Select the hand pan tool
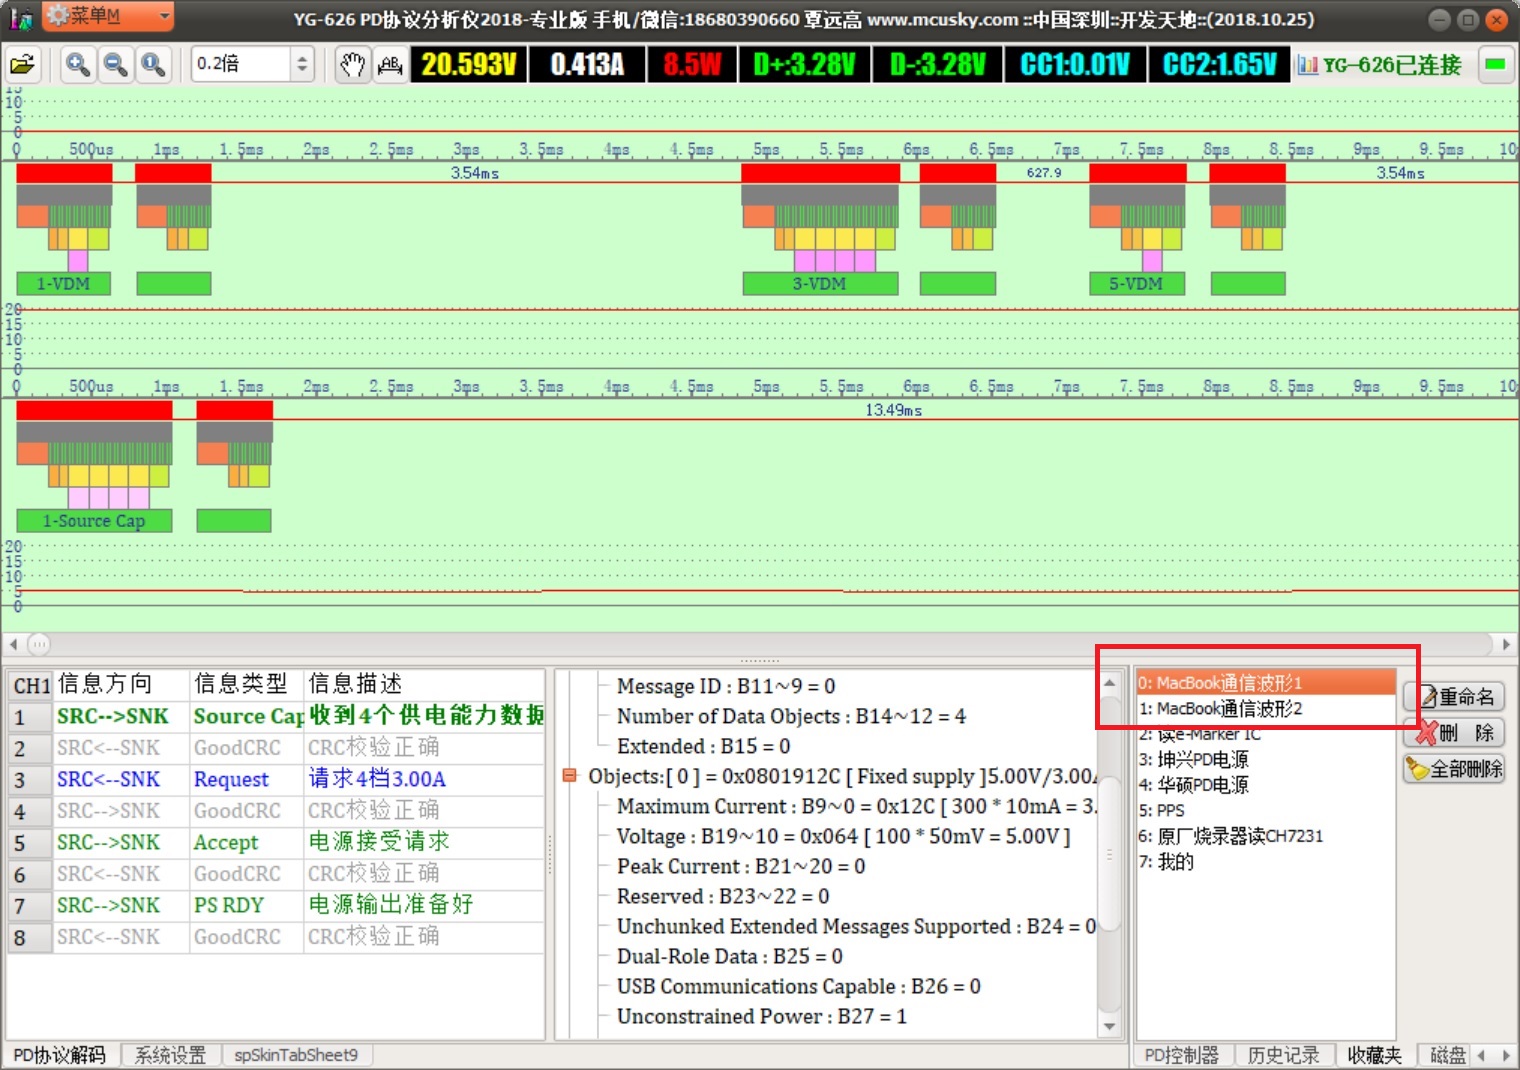The height and width of the screenshot is (1070, 1520). coord(351,65)
